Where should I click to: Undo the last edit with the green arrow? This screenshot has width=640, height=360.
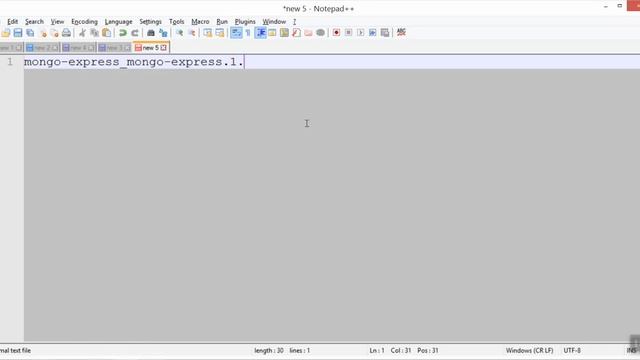click(x=122, y=33)
